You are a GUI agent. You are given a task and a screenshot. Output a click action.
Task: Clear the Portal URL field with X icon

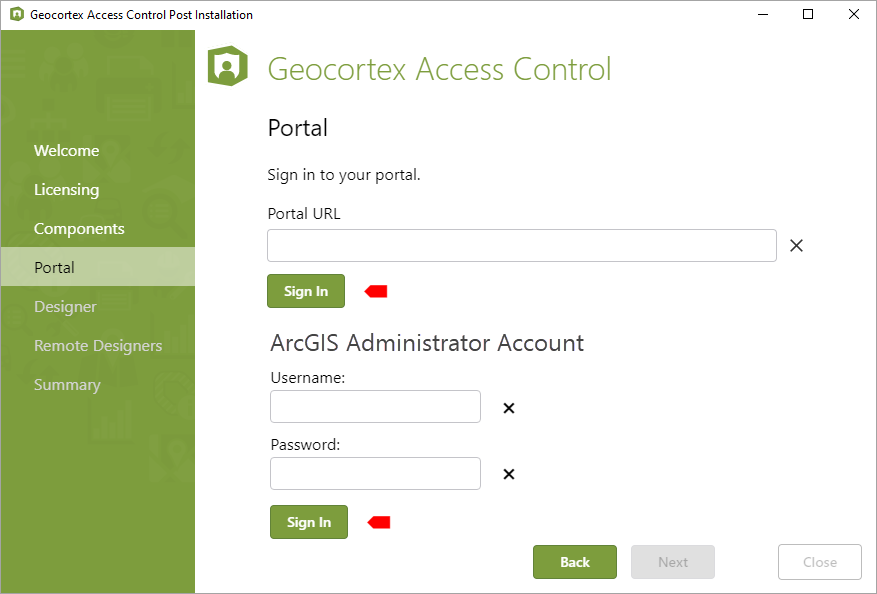tap(796, 246)
